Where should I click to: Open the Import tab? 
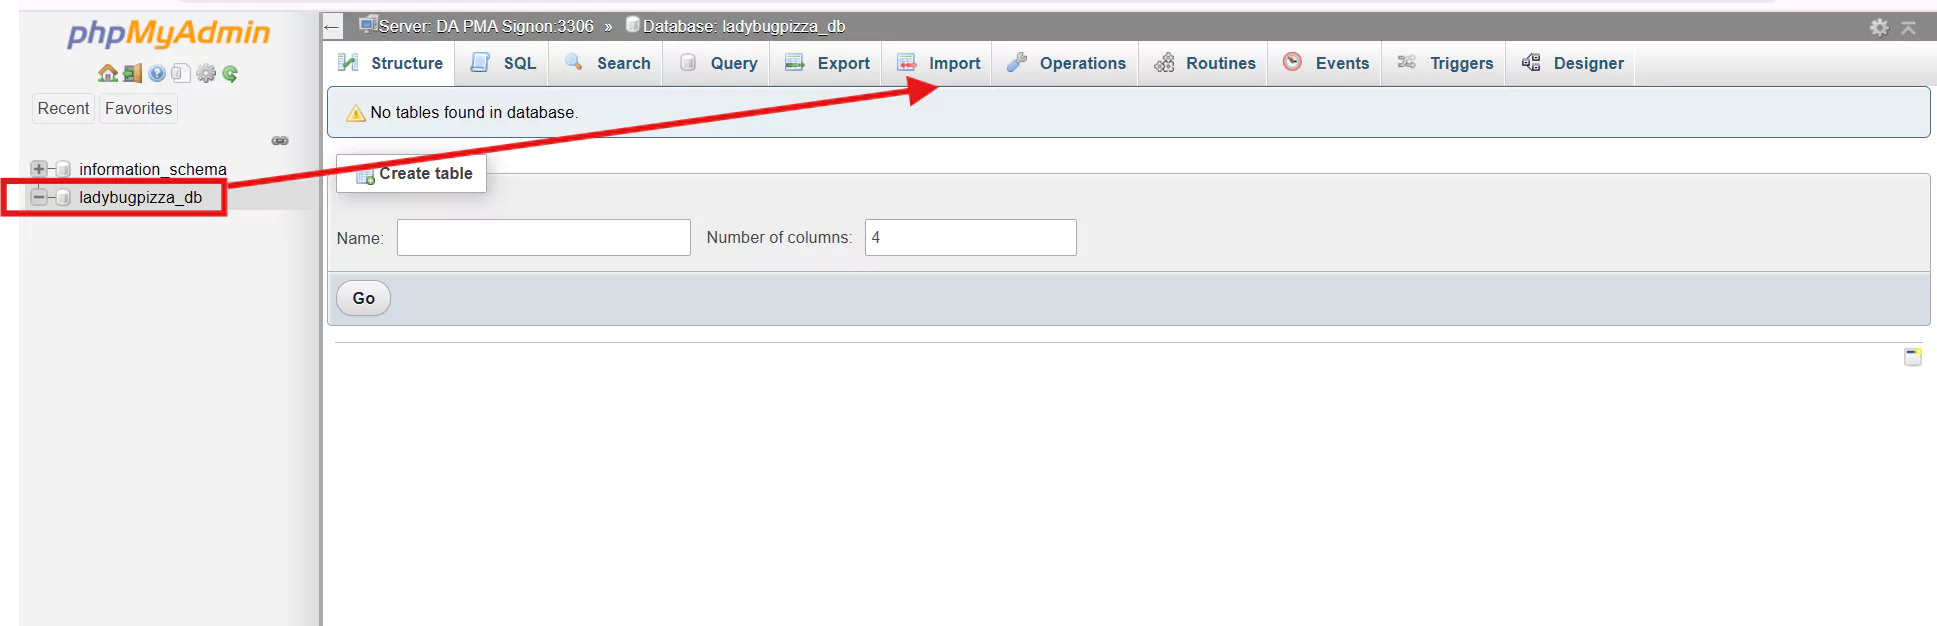click(938, 63)
